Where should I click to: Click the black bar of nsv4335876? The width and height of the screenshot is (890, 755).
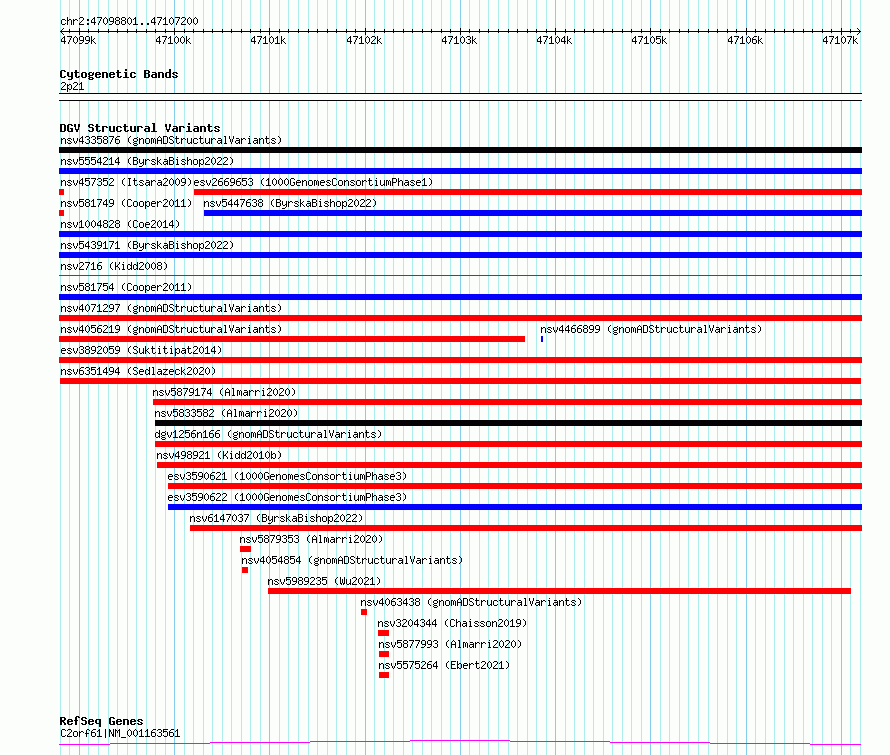pos(460,150)
